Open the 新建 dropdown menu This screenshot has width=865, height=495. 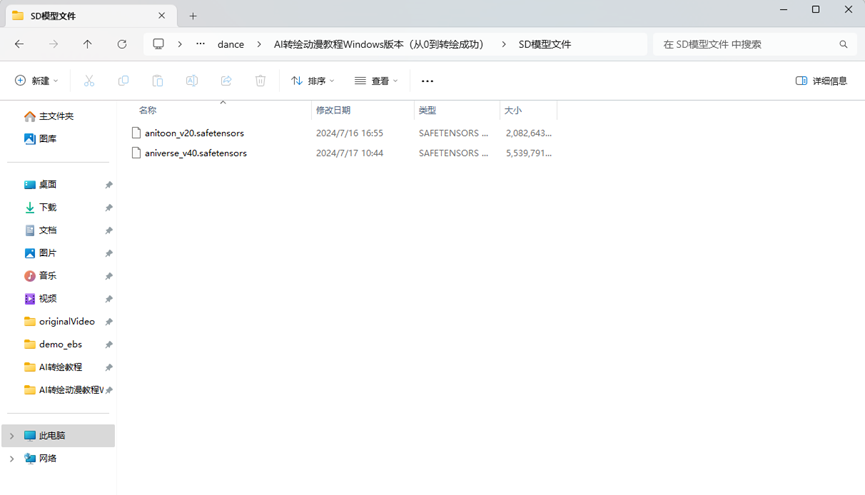tap(36, 81)
